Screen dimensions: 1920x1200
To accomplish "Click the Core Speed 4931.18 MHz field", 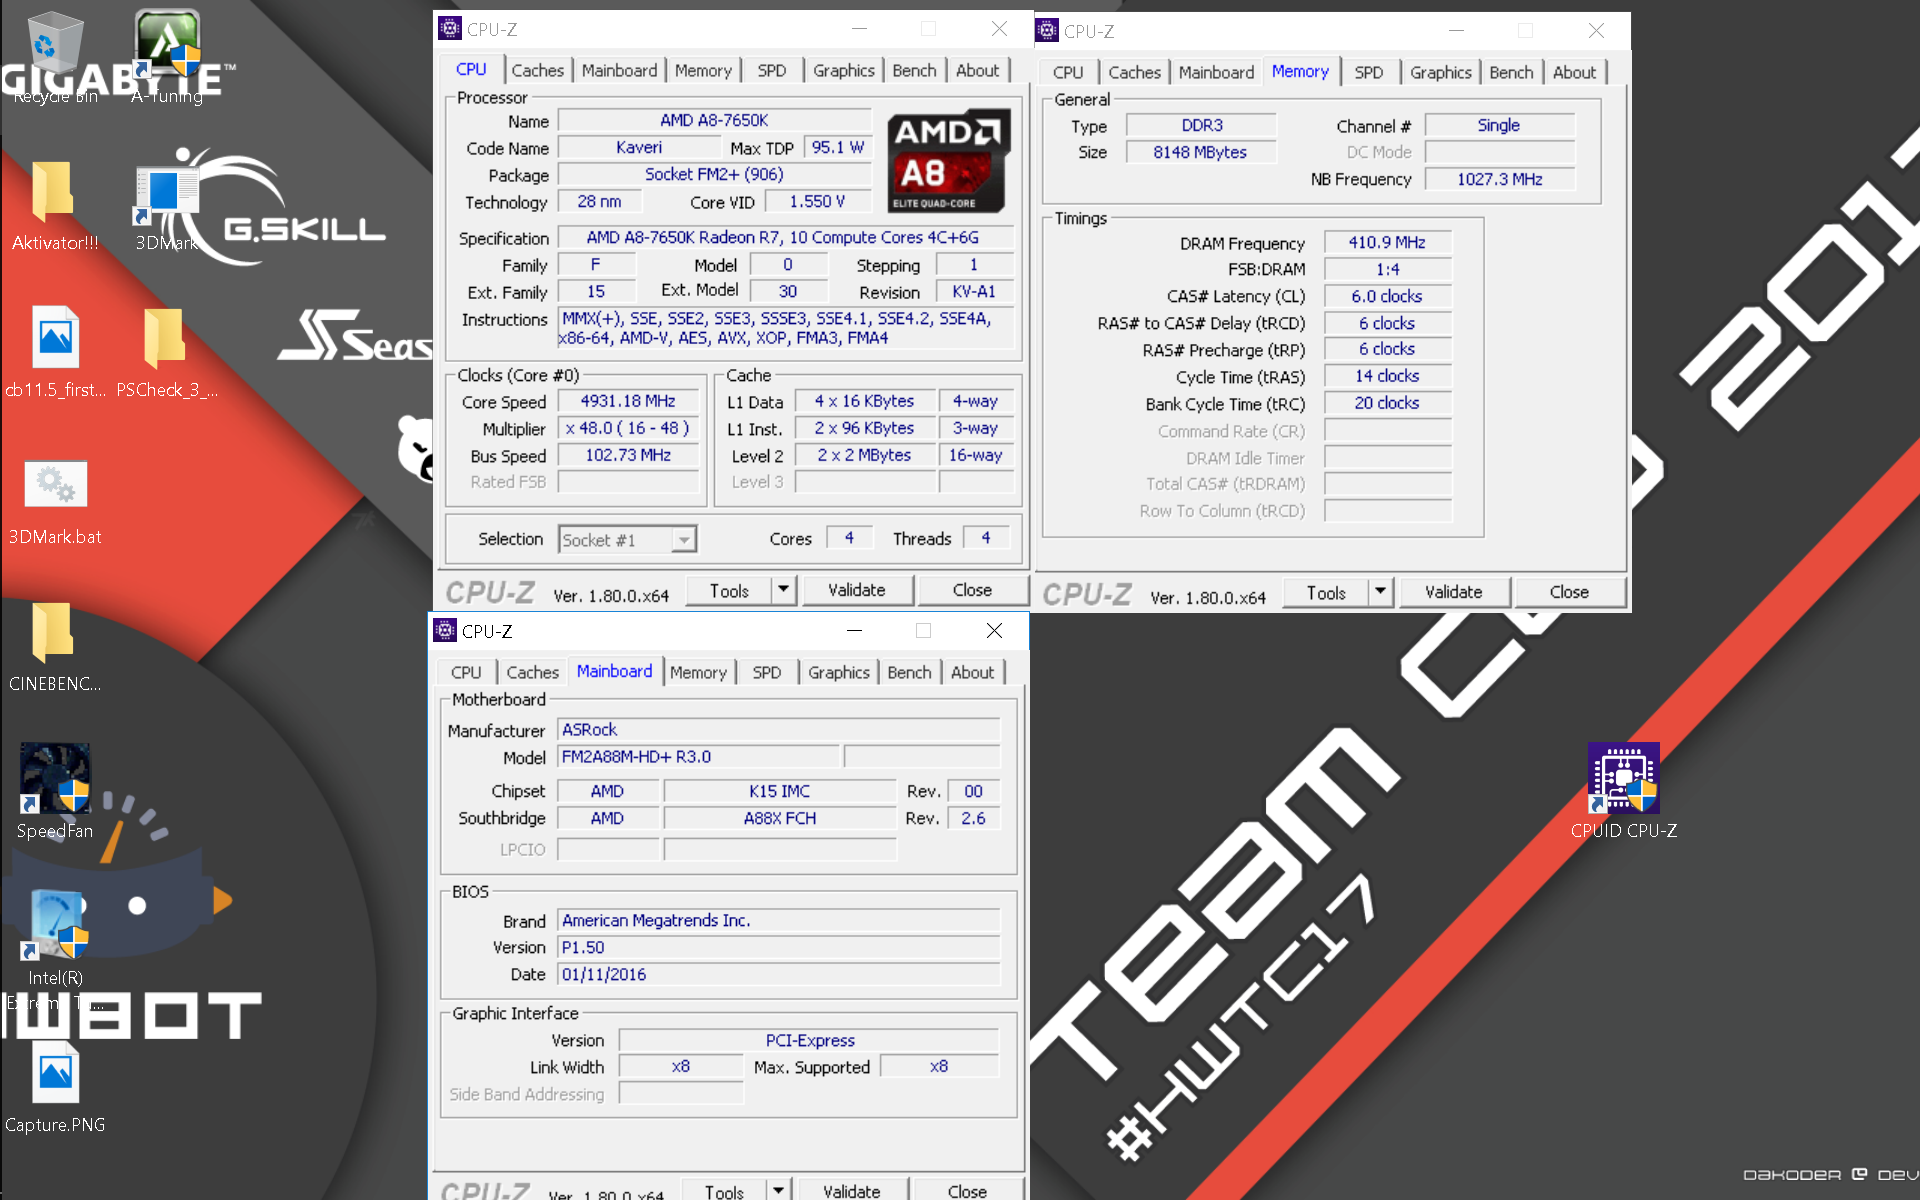I will click(628, 401).
